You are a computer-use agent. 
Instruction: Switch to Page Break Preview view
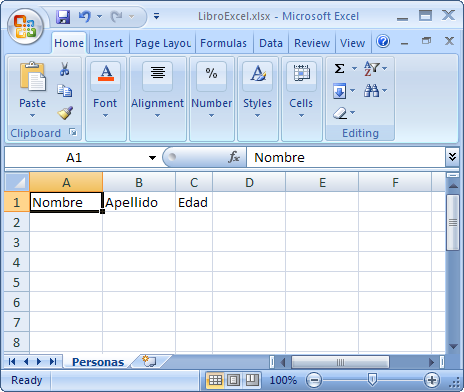pos(252,380)
